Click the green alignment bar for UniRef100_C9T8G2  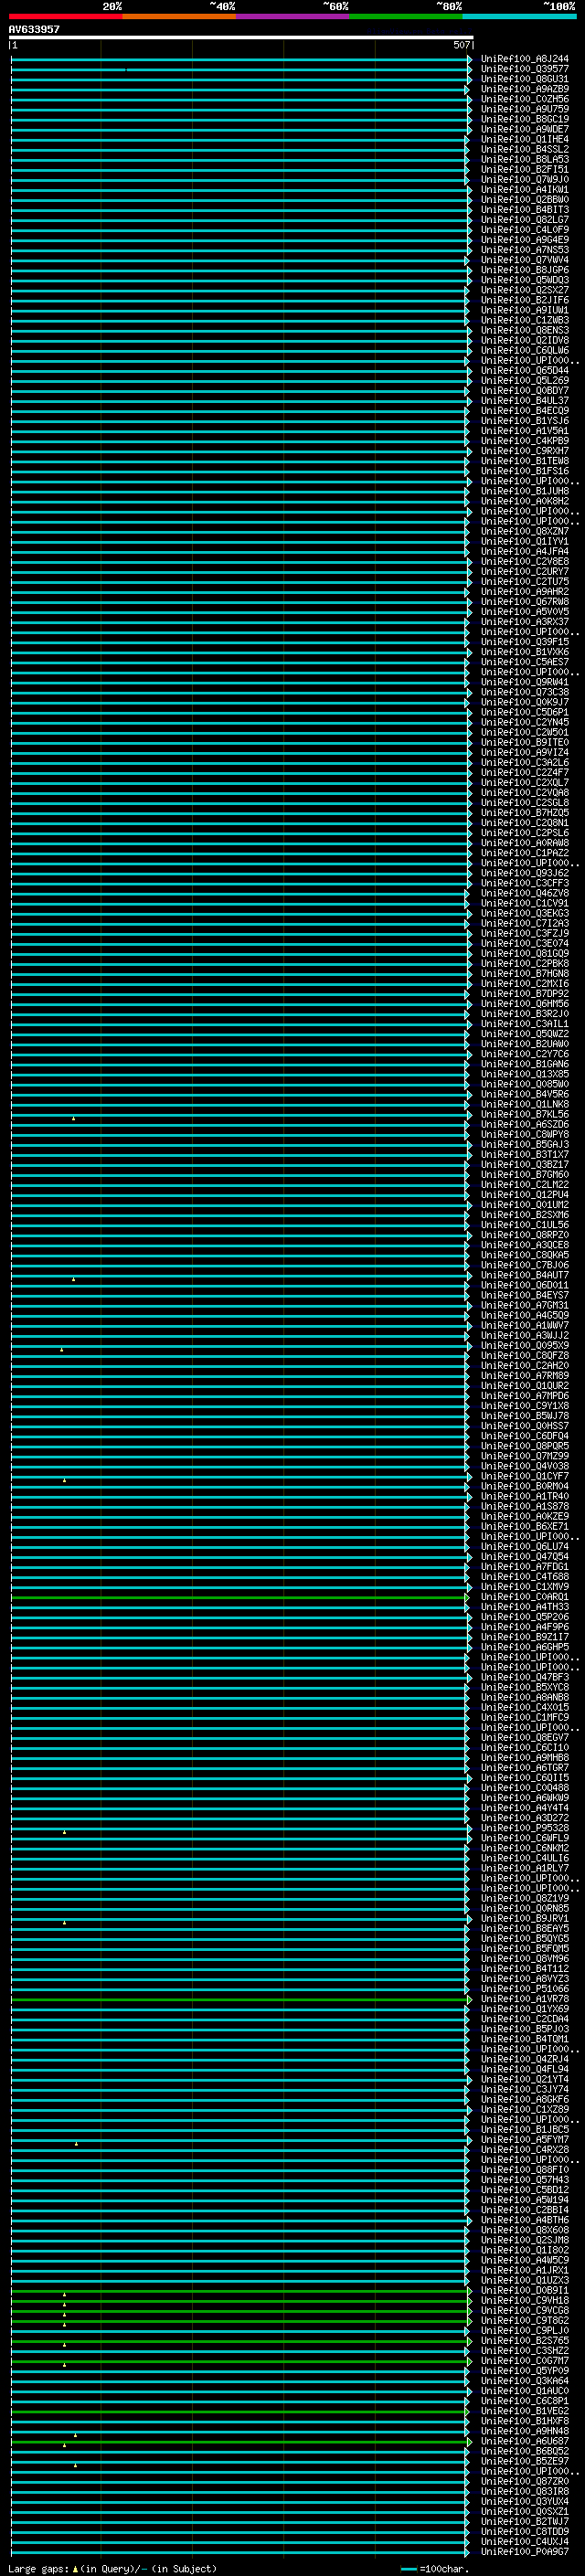click(x=240, y=2321)
